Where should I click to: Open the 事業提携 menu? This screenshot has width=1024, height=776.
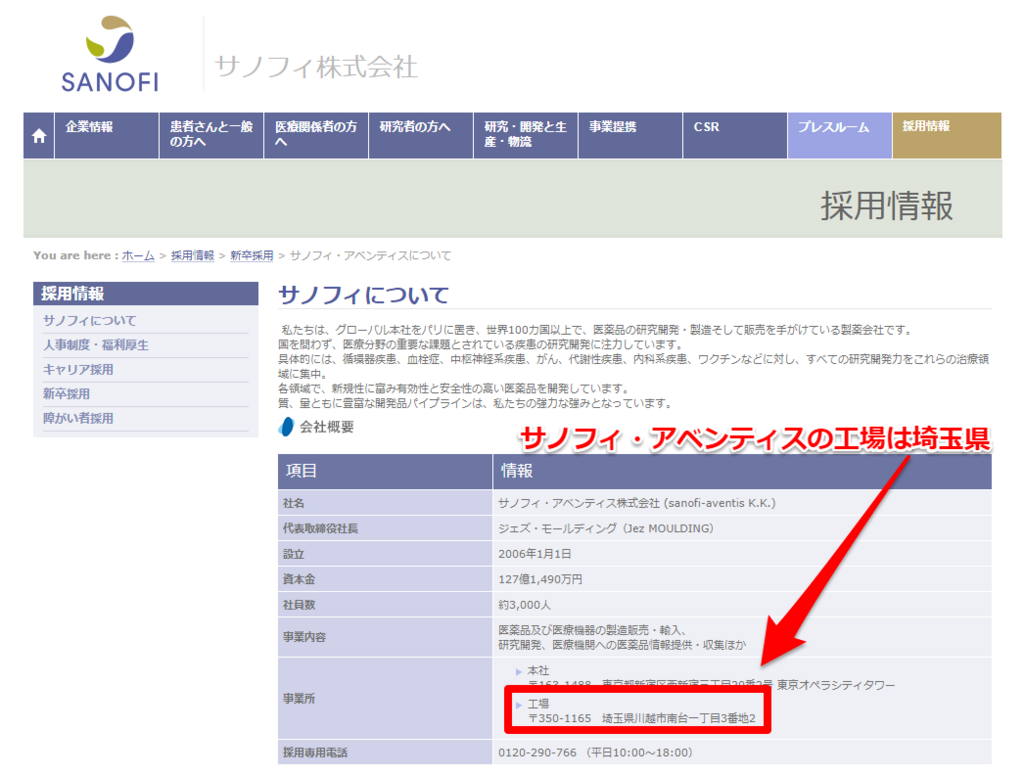point(630,135)
